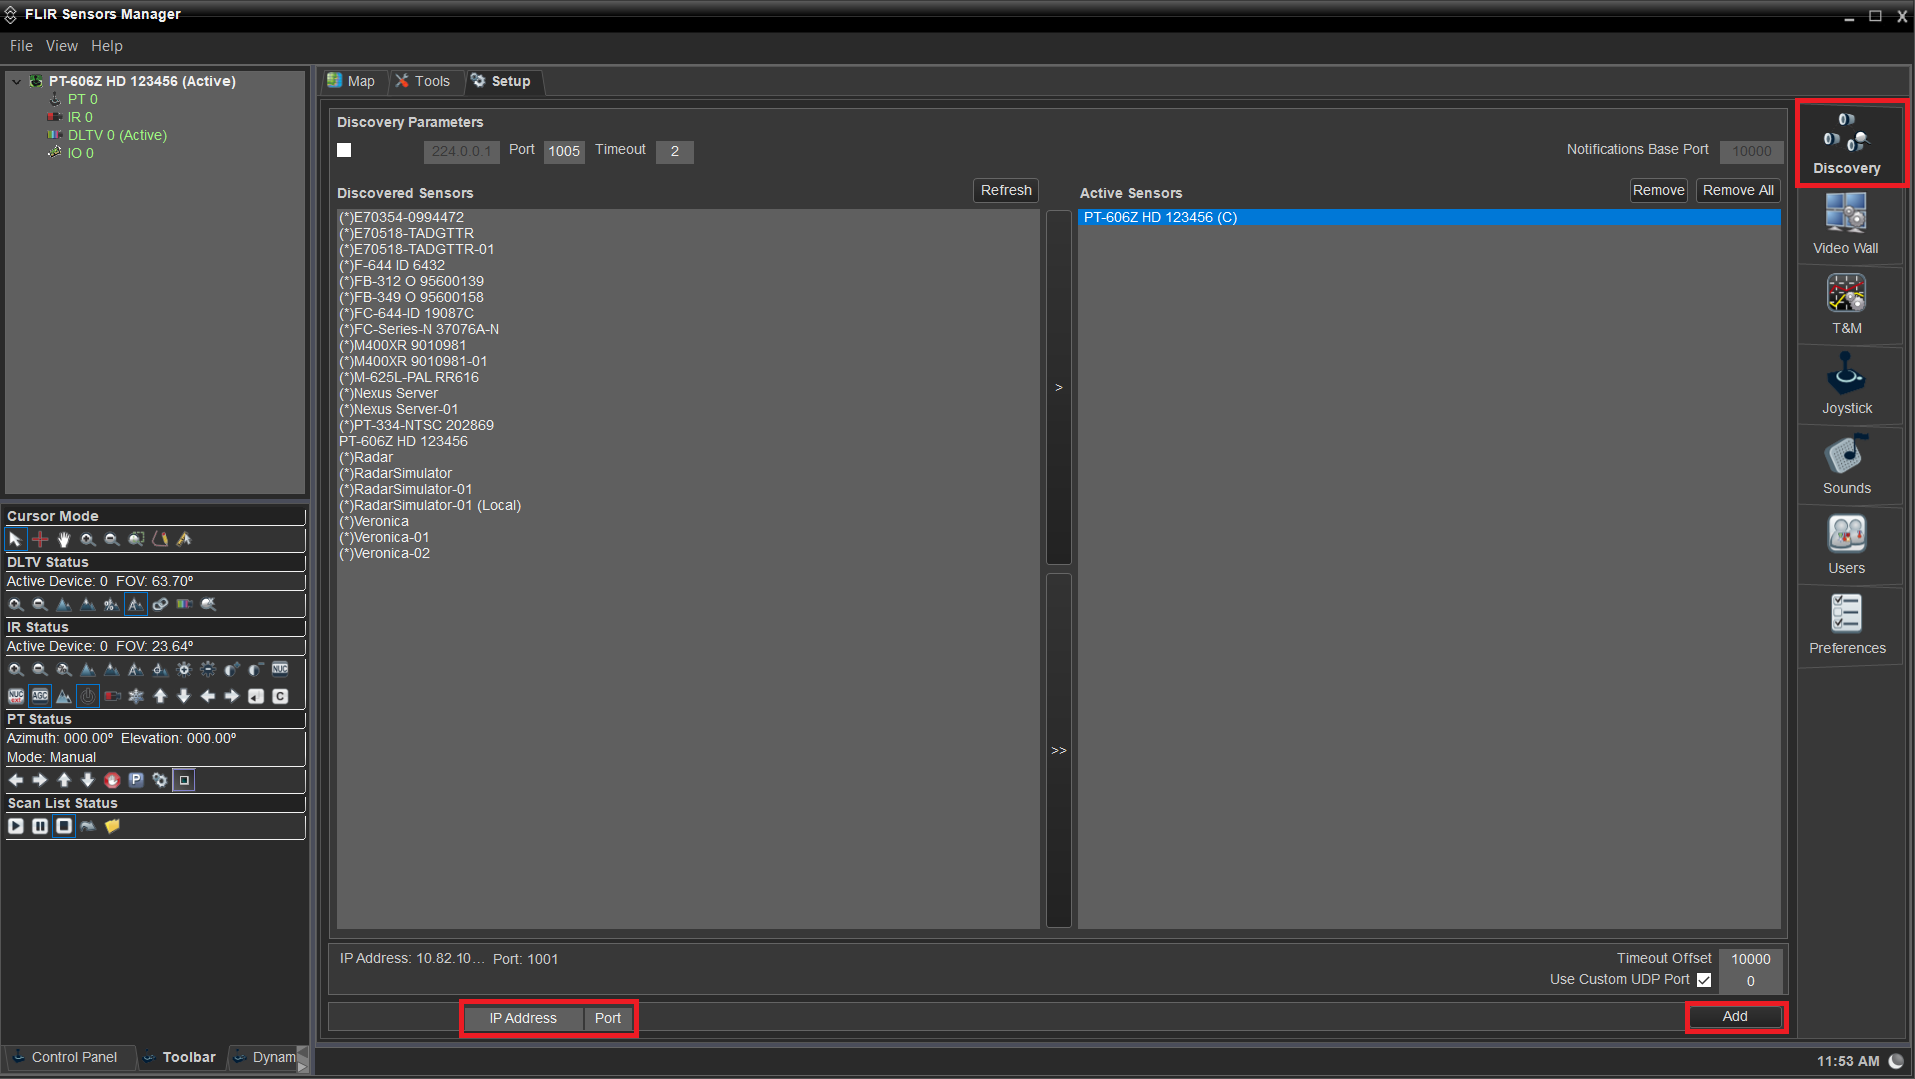The height and width of the screenshot is (1079, 1915).
Task: Increase IR gain with sun-plus icon
Action: pyautogui.click(x=184, y=669)
